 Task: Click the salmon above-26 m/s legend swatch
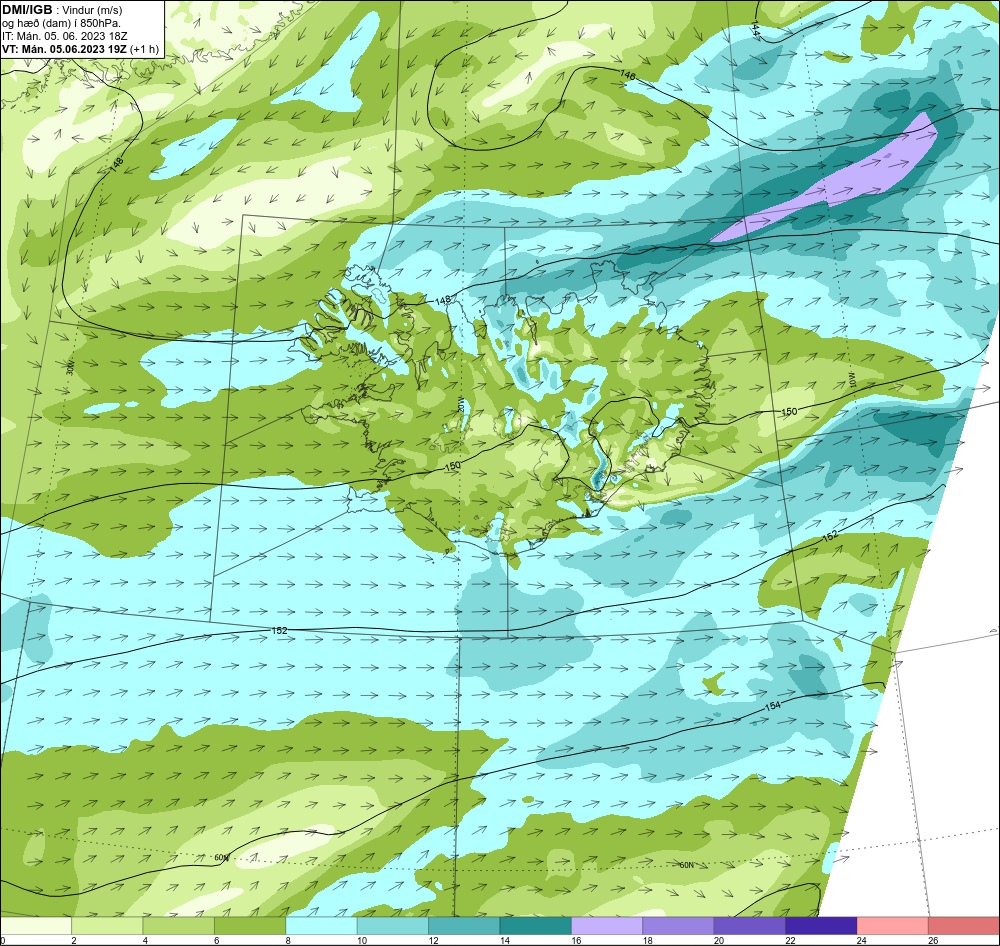pyautogui.click(x=964, y=925)
